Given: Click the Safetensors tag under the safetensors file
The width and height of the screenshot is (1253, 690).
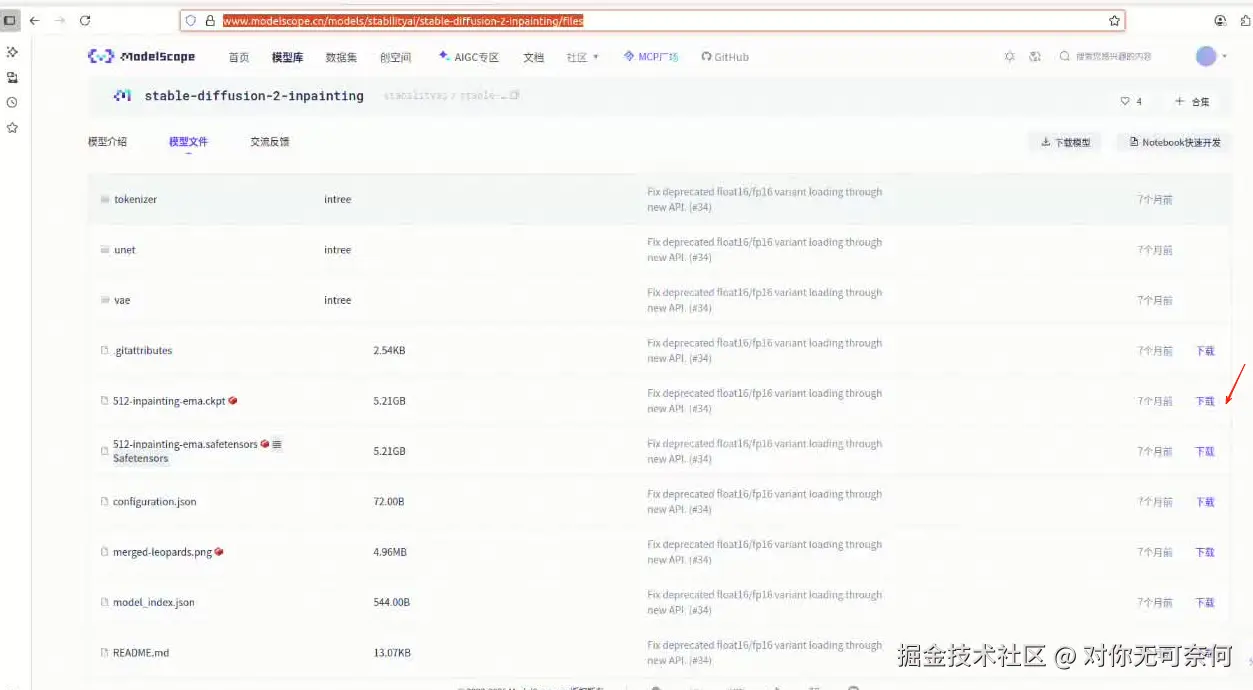Looking at the screenshot, I should [140, 458].
